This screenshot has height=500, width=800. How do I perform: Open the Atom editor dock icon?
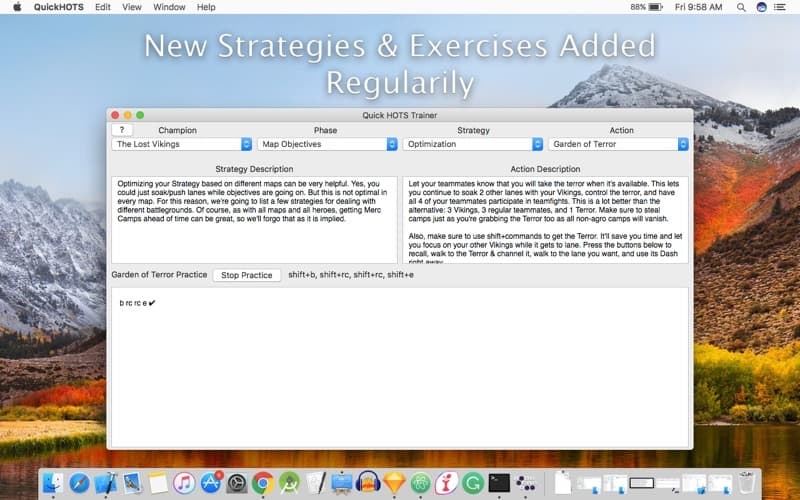coord(421,483)
